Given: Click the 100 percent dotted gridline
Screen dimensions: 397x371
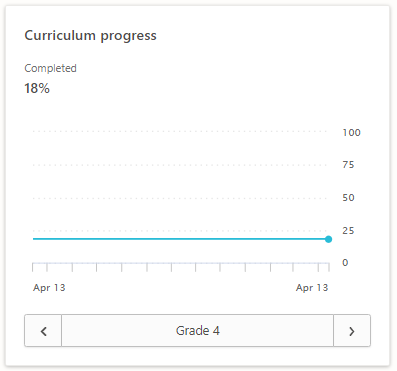Looking at the screenshot, I should pyautogui.click(x=180, y=131).
